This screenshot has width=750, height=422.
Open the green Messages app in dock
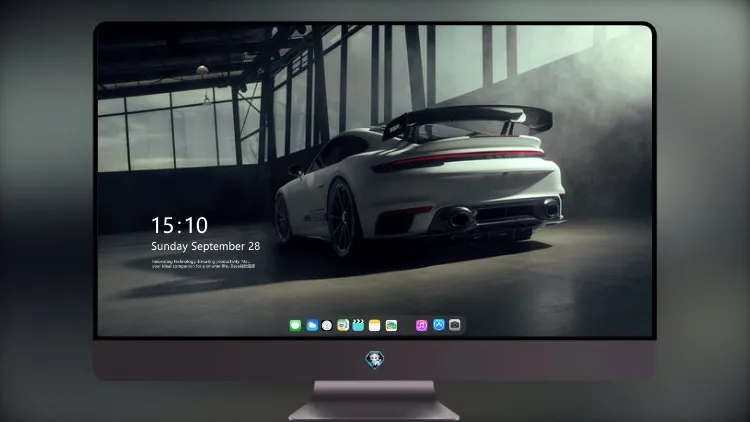click(295, 325)
